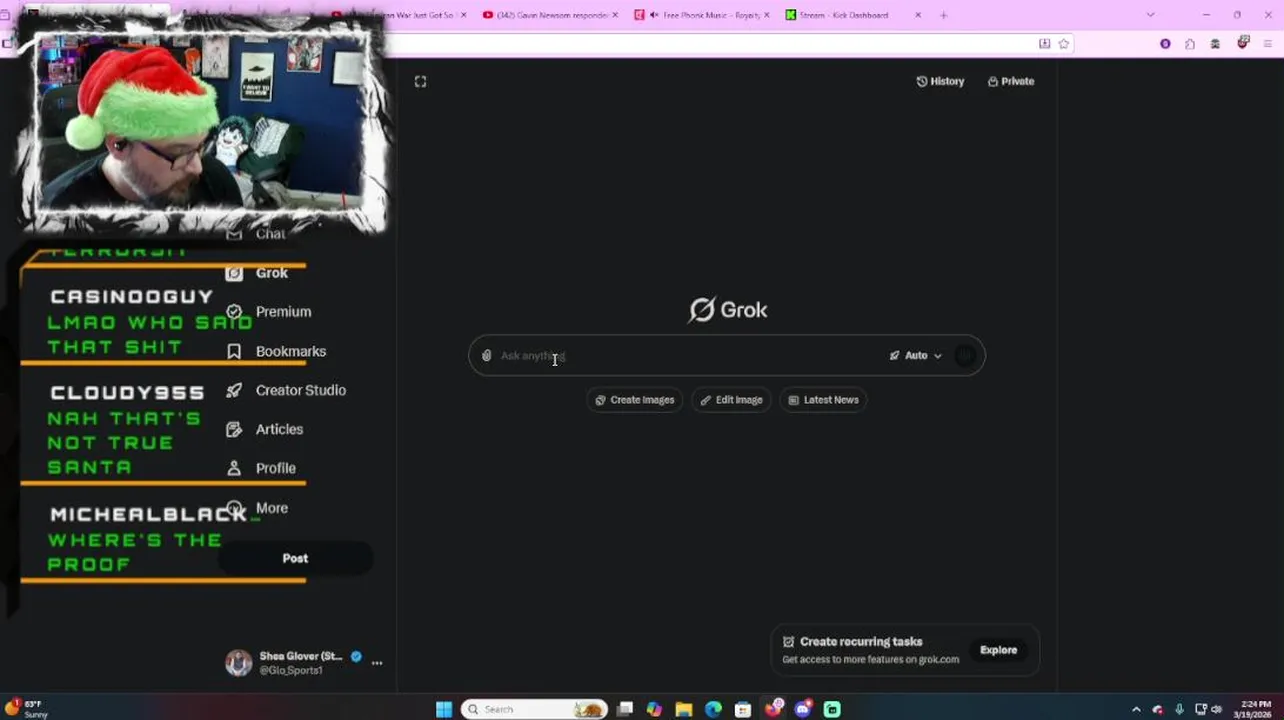The width and height of the screenshot is (1284, 720).
Task: Click the Edit Image button
Action: point(731,400)
